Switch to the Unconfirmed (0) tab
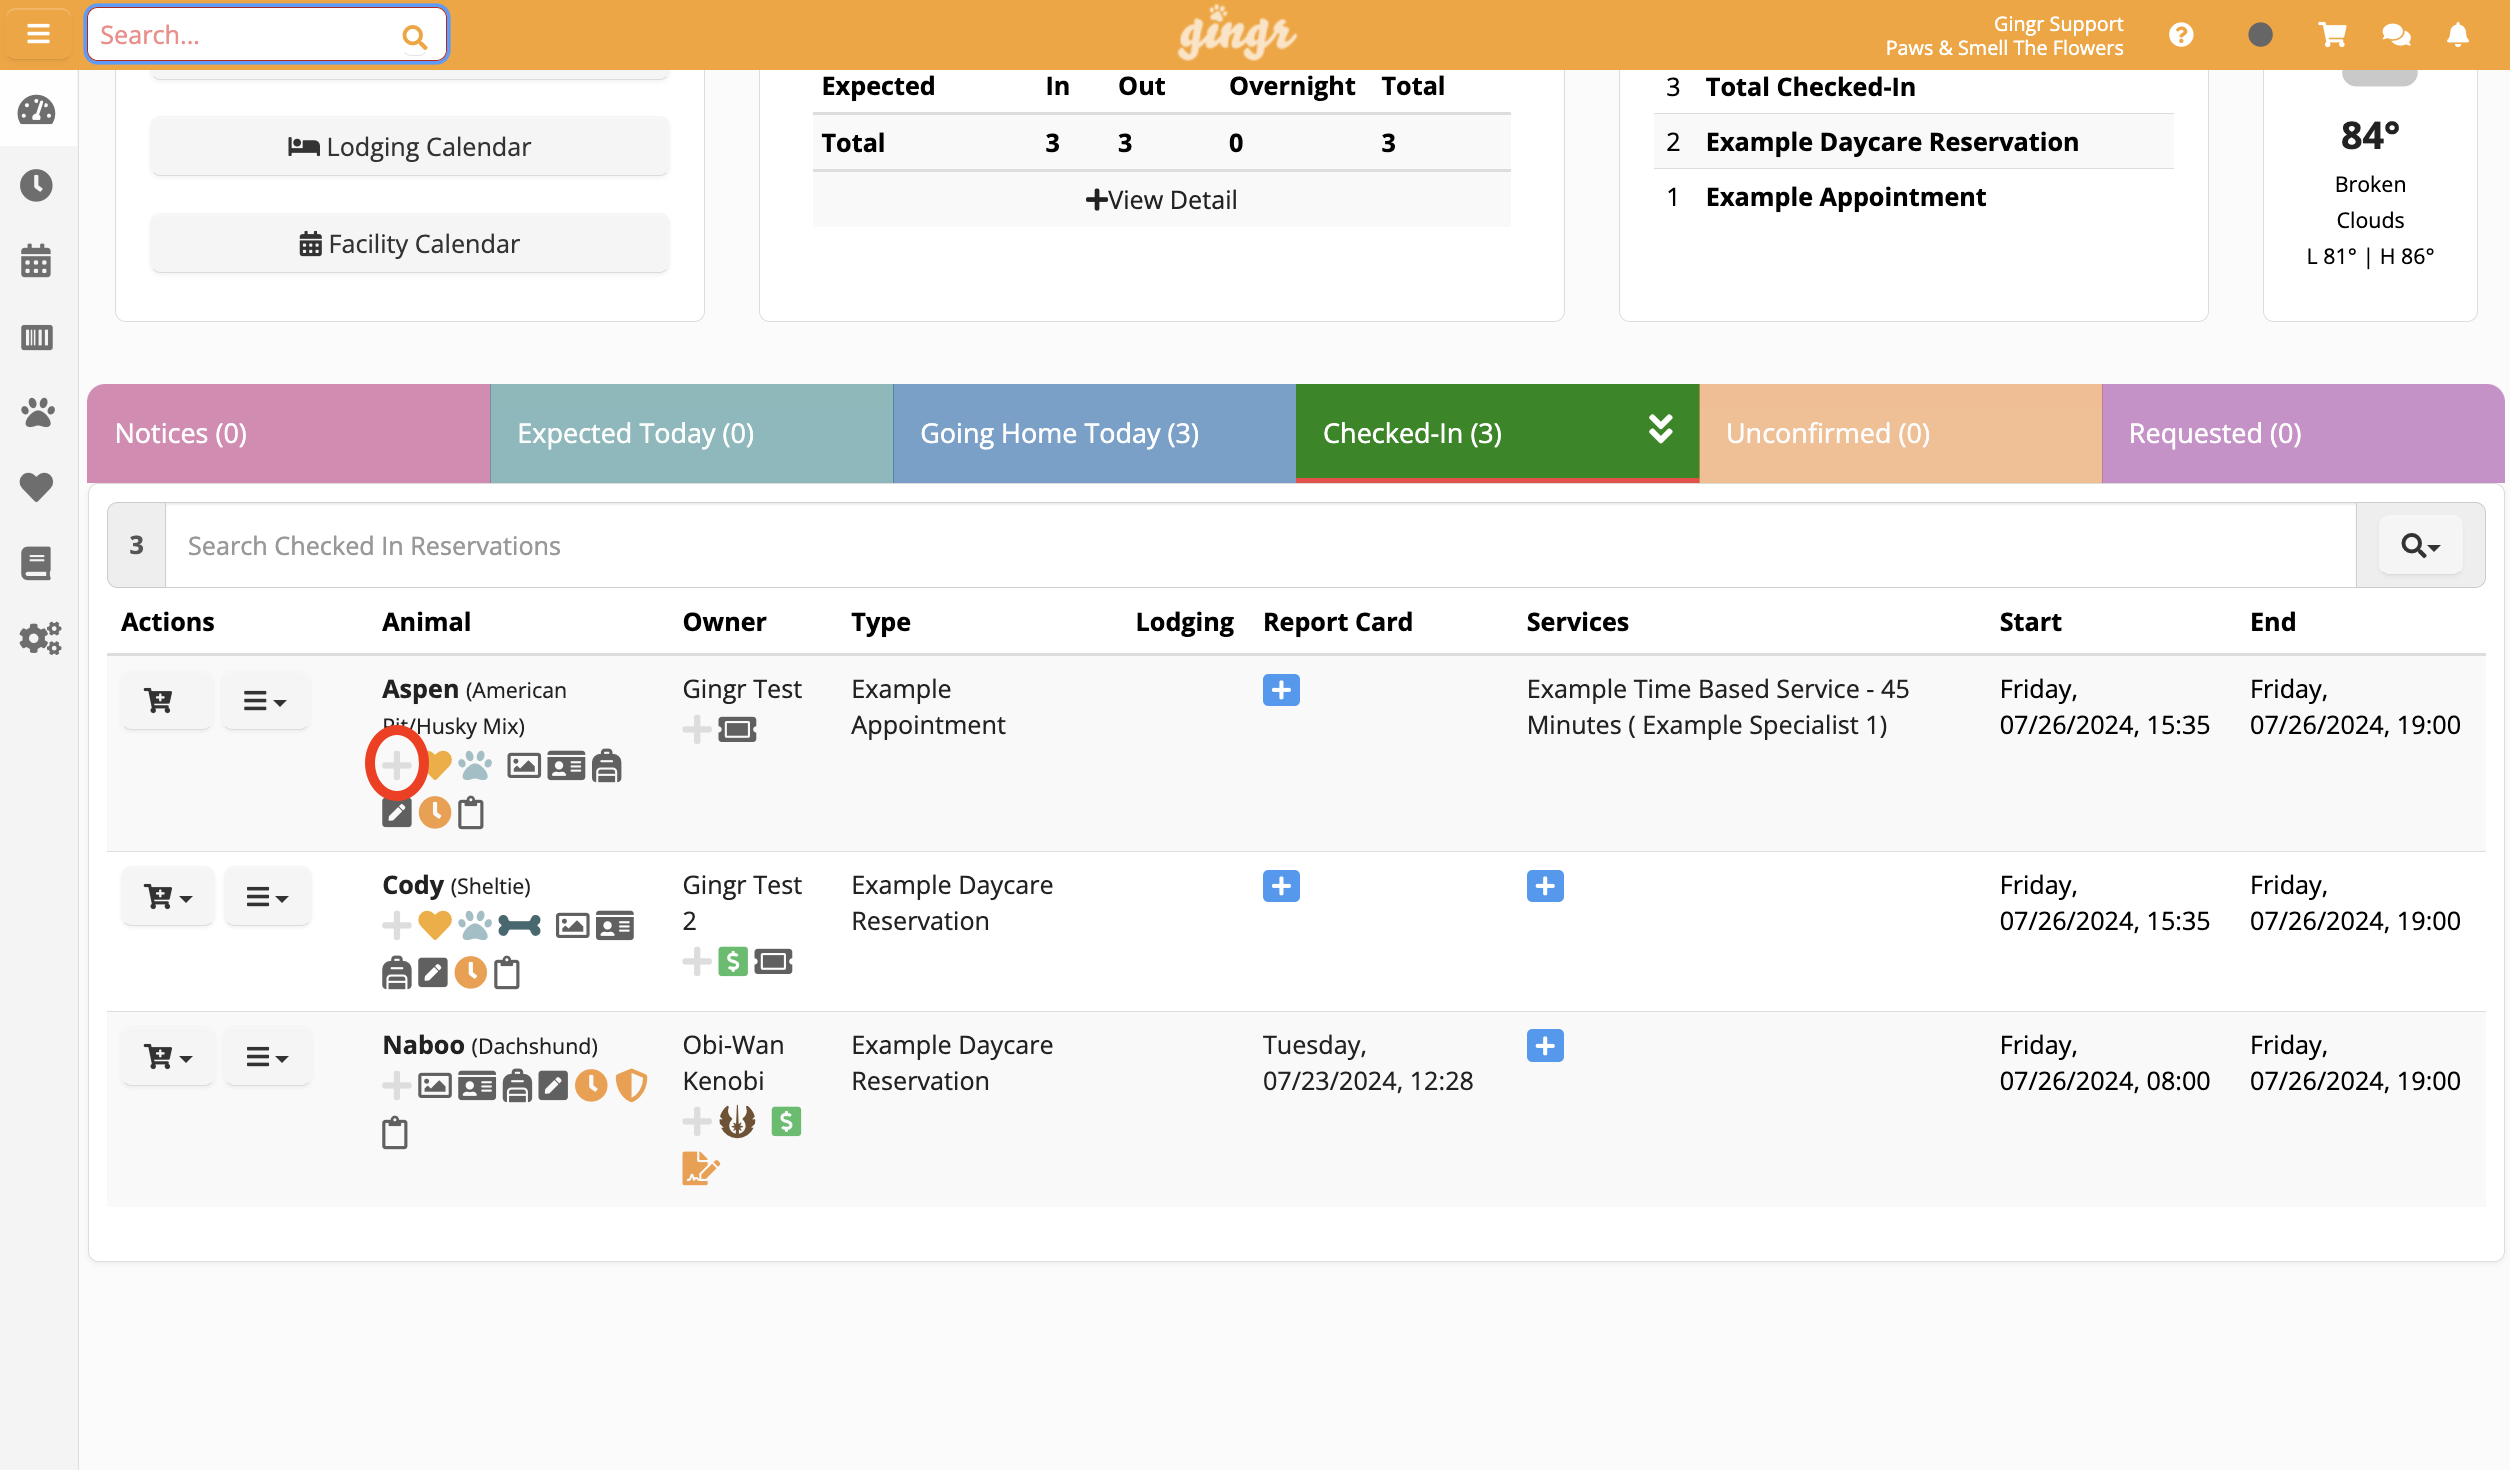2510x1470 pixels. 1900,433
